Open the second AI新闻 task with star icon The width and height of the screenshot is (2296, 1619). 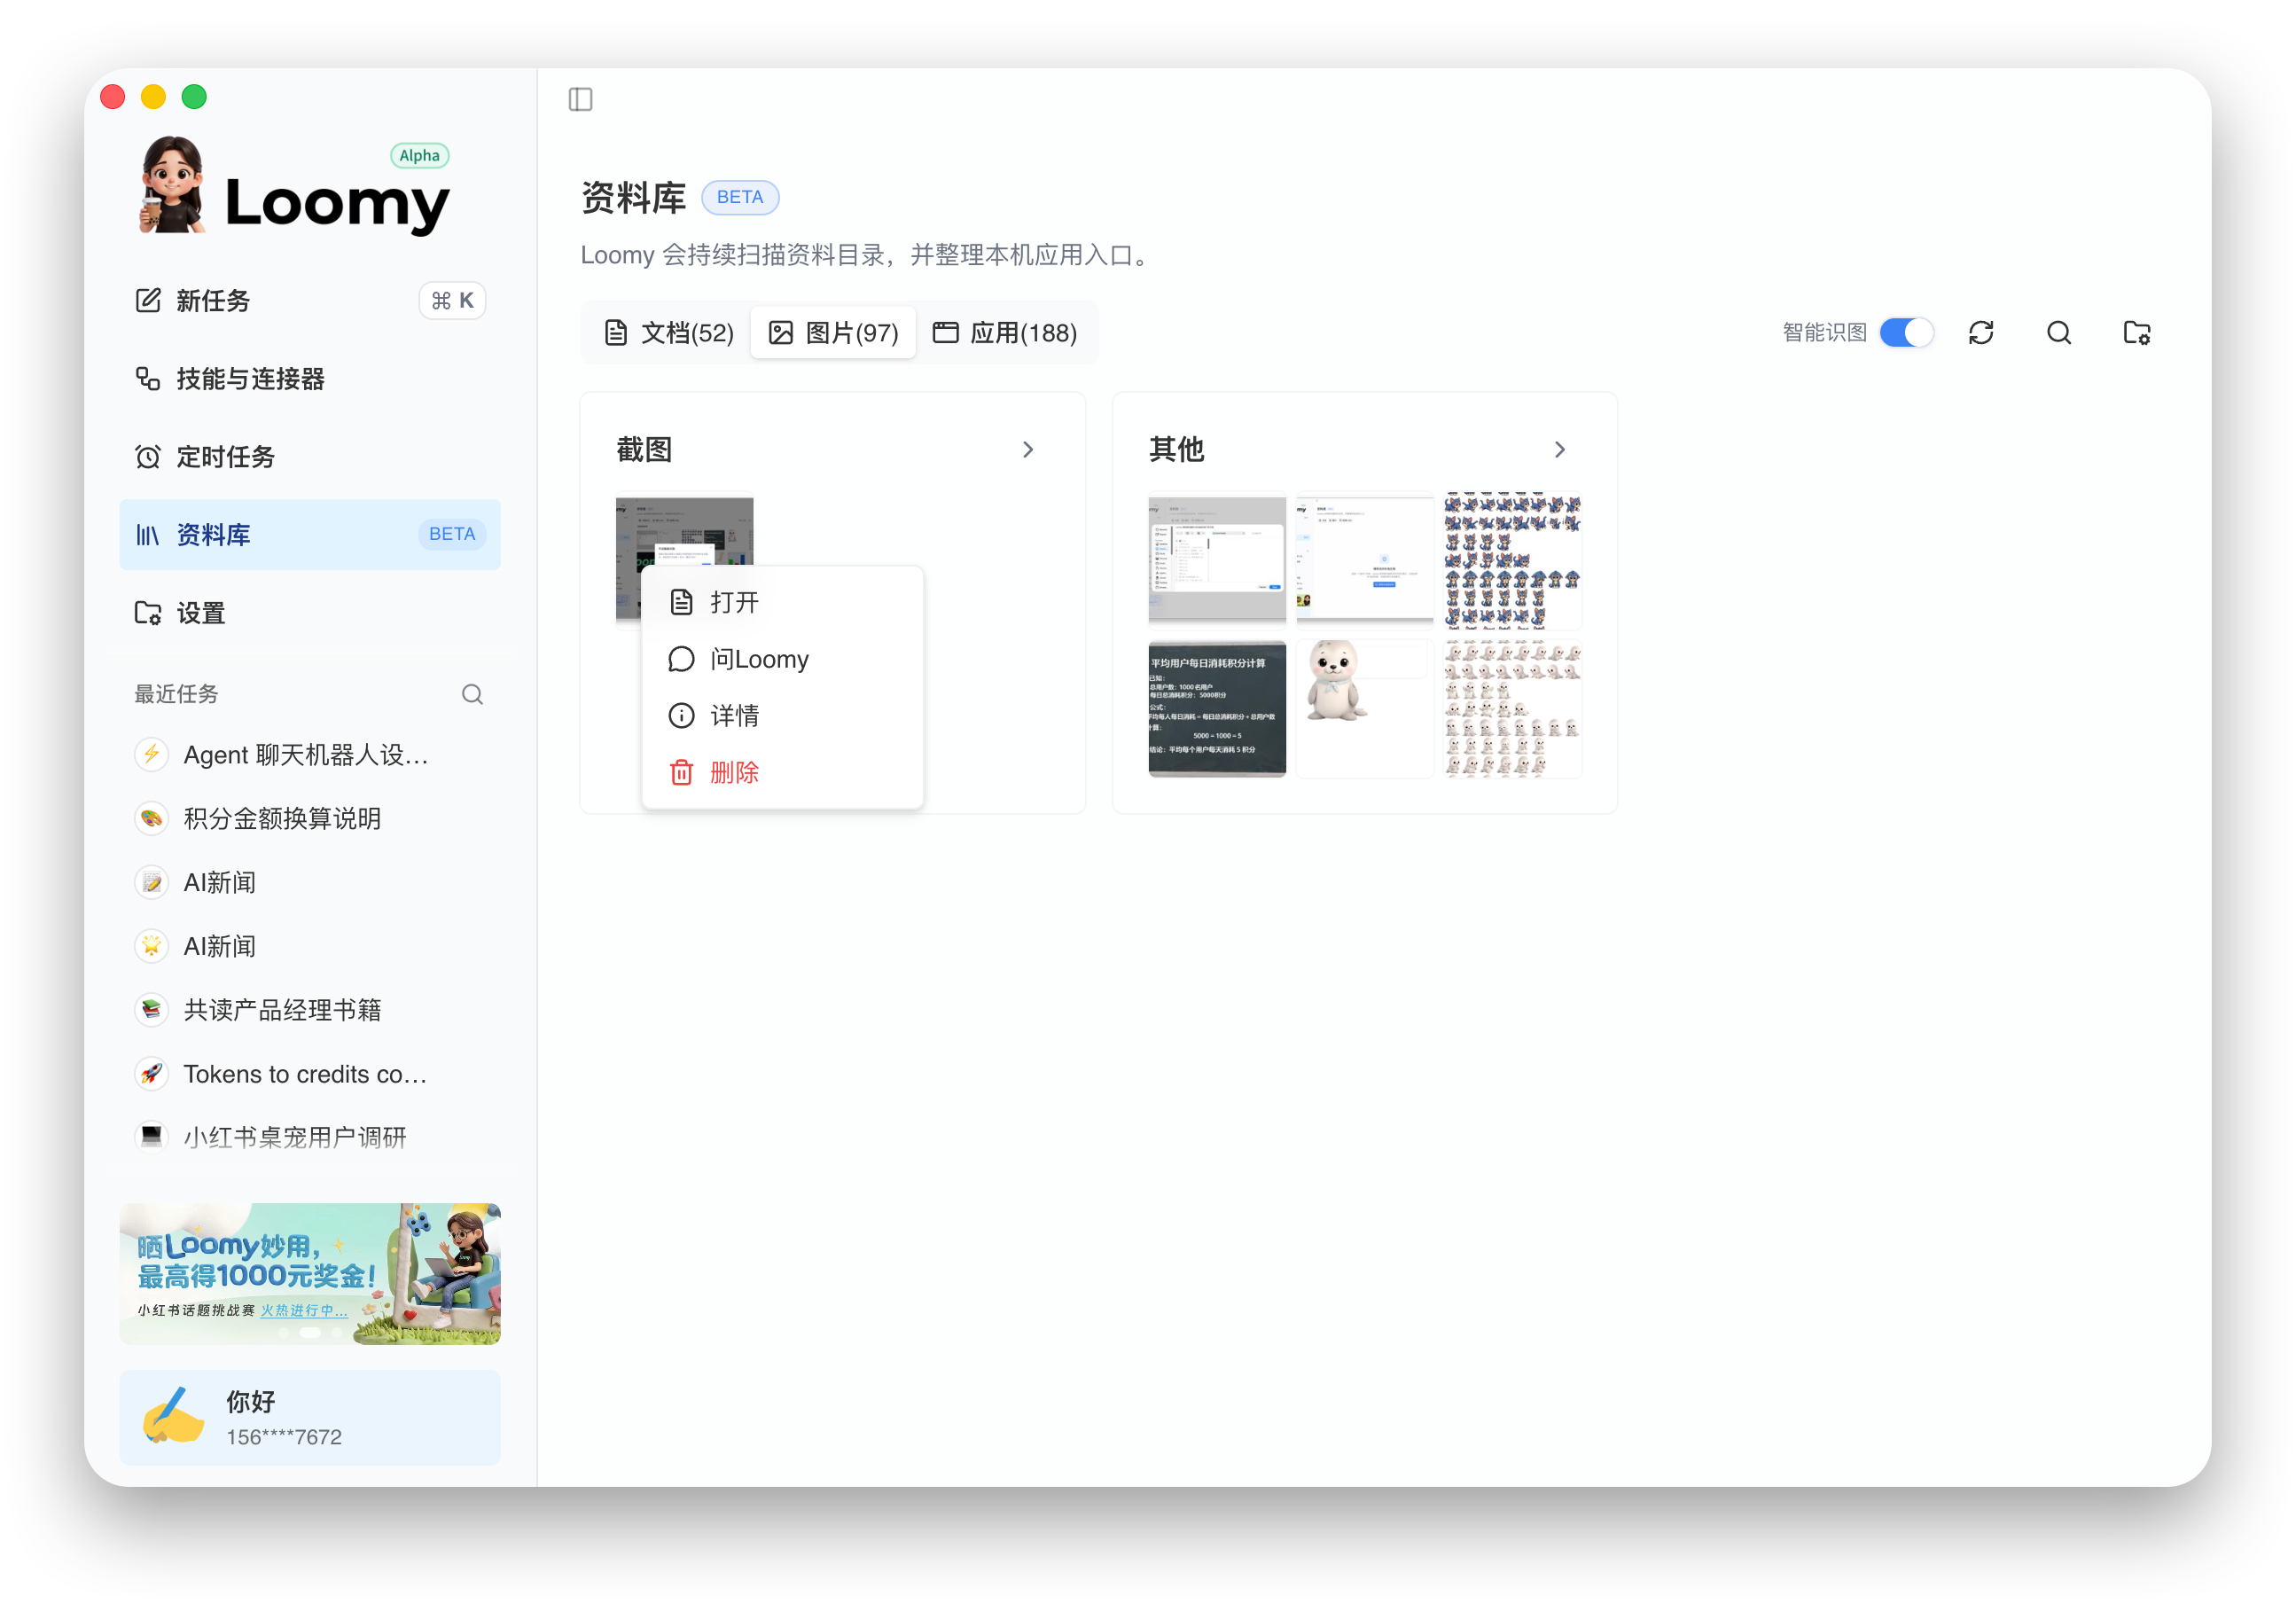coord(310,946)
